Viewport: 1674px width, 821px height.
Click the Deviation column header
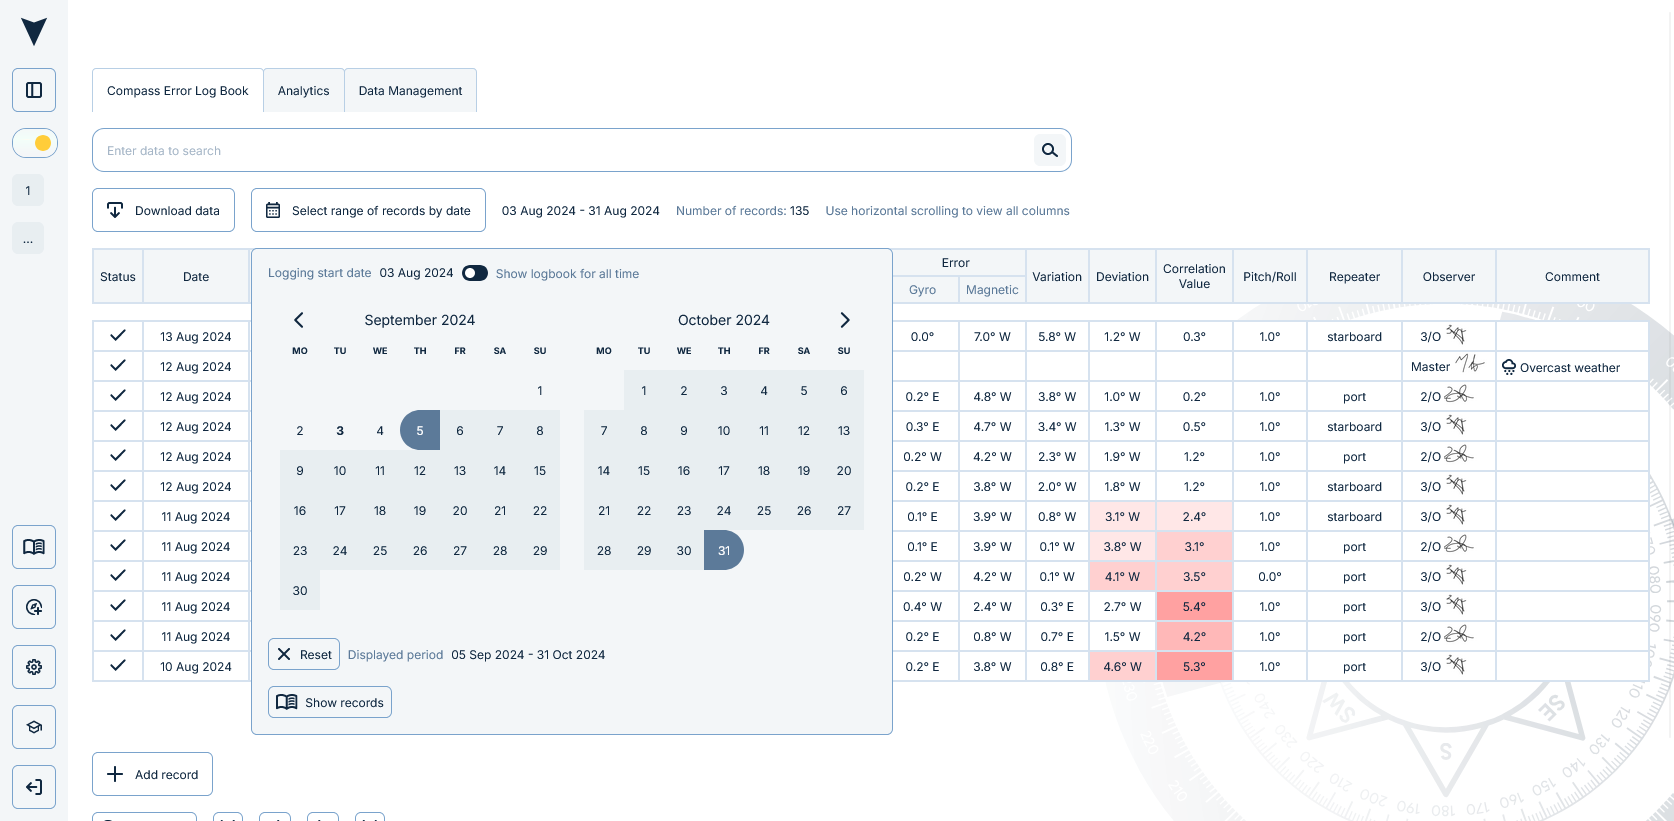tap(1122, 276)
